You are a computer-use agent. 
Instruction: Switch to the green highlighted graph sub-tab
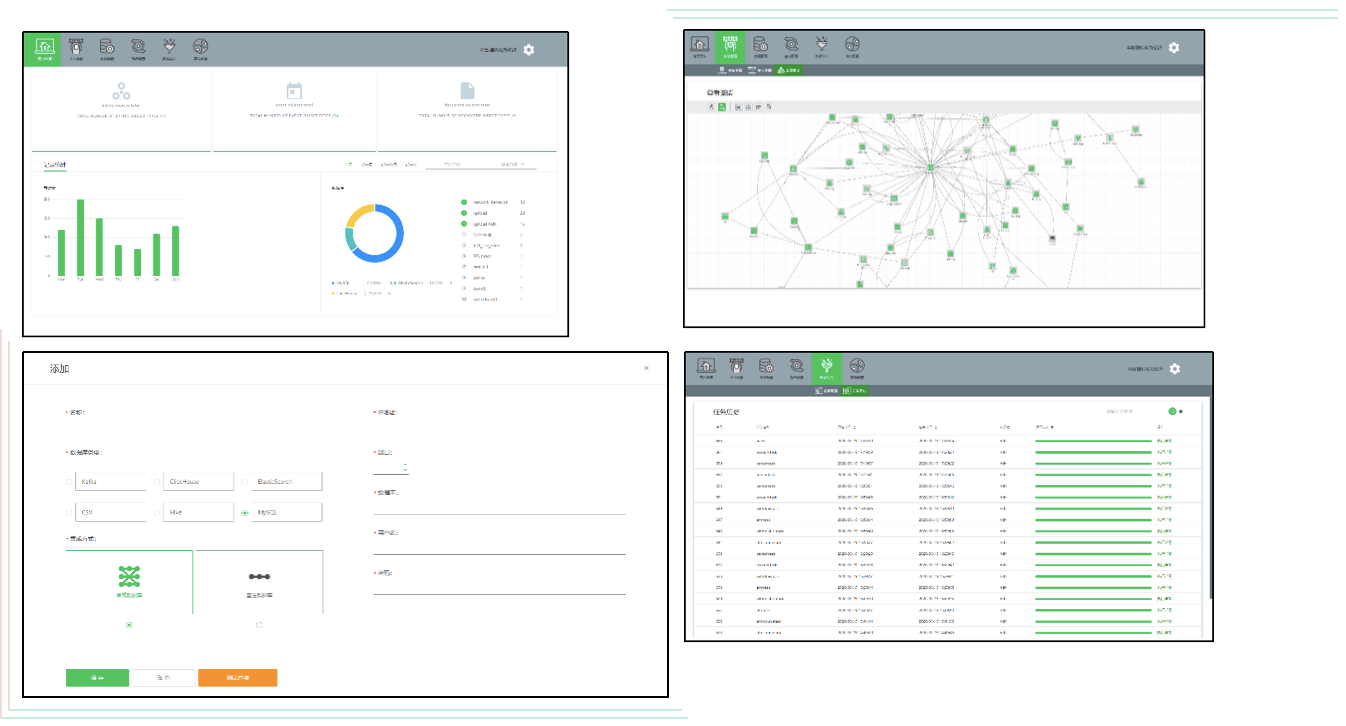pos(788,70)
